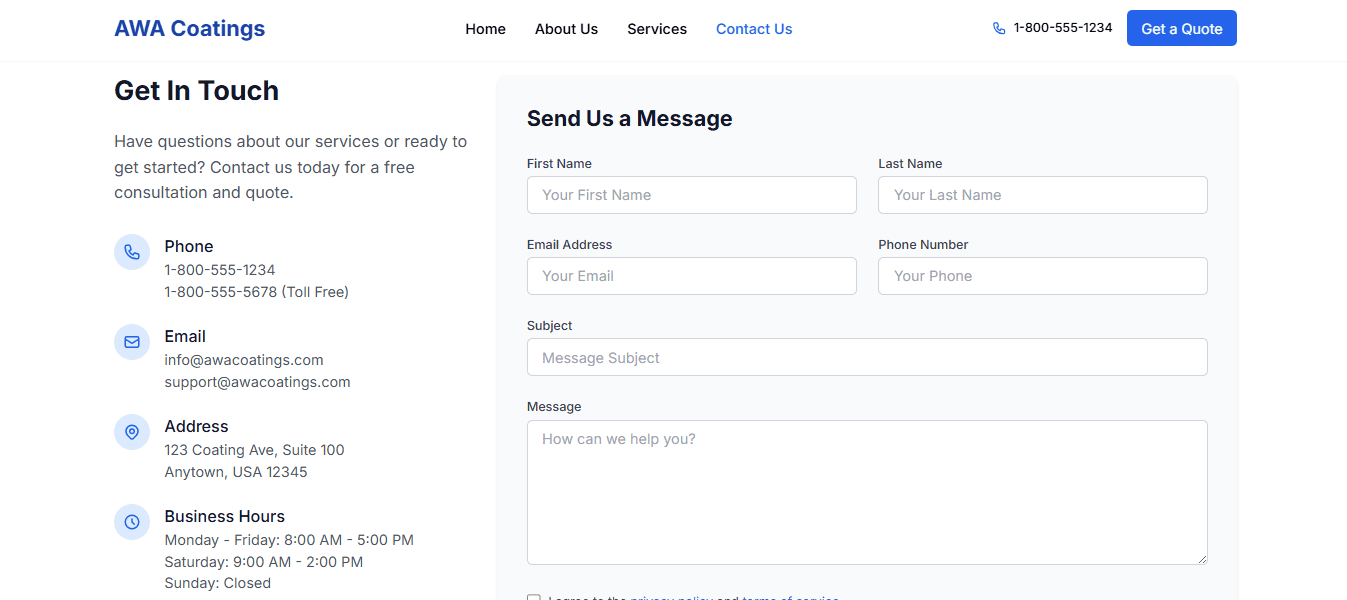
Task: Click into the Your Email field
Action: pos(692,276)
